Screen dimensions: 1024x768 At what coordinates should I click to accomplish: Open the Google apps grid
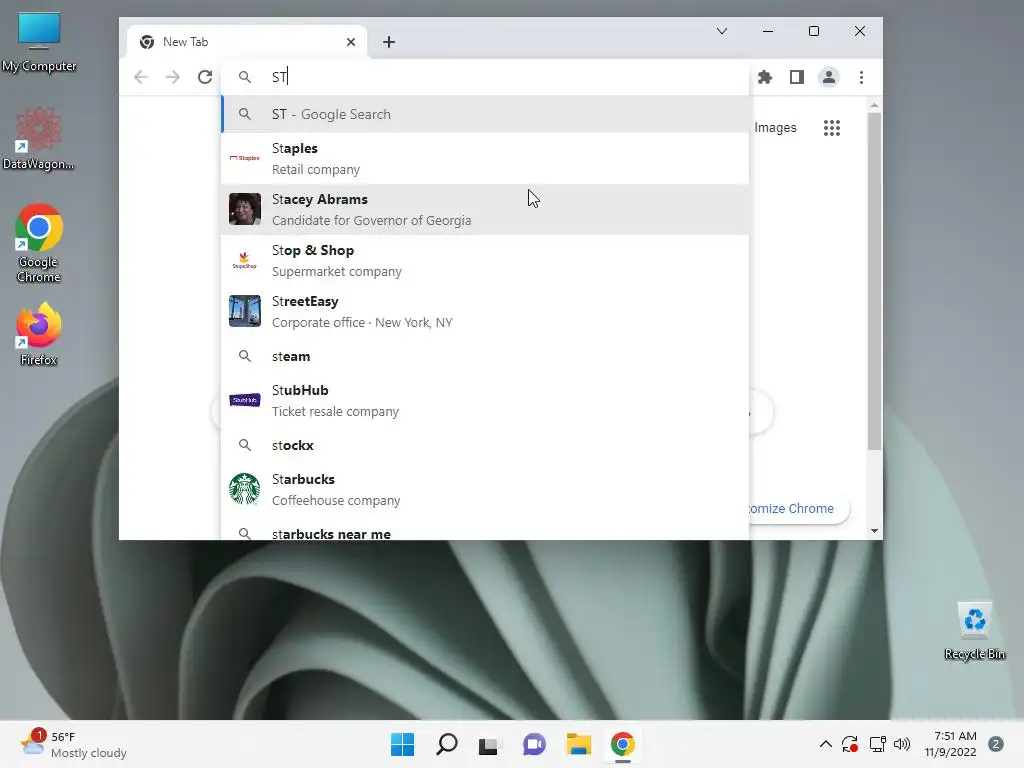tap(831, 128)
